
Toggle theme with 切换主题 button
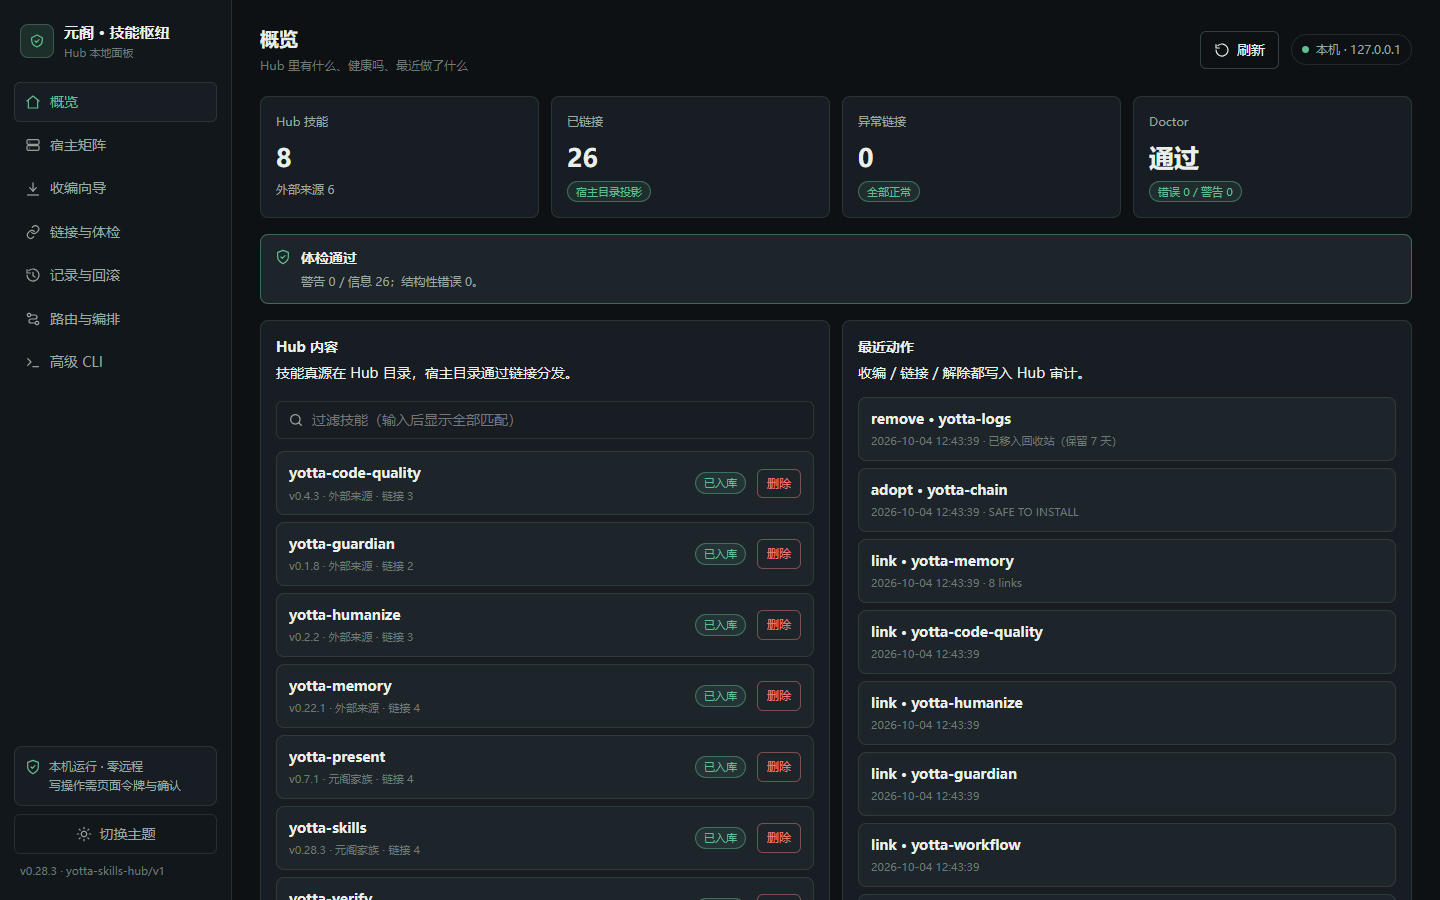[x=115, y=834]
